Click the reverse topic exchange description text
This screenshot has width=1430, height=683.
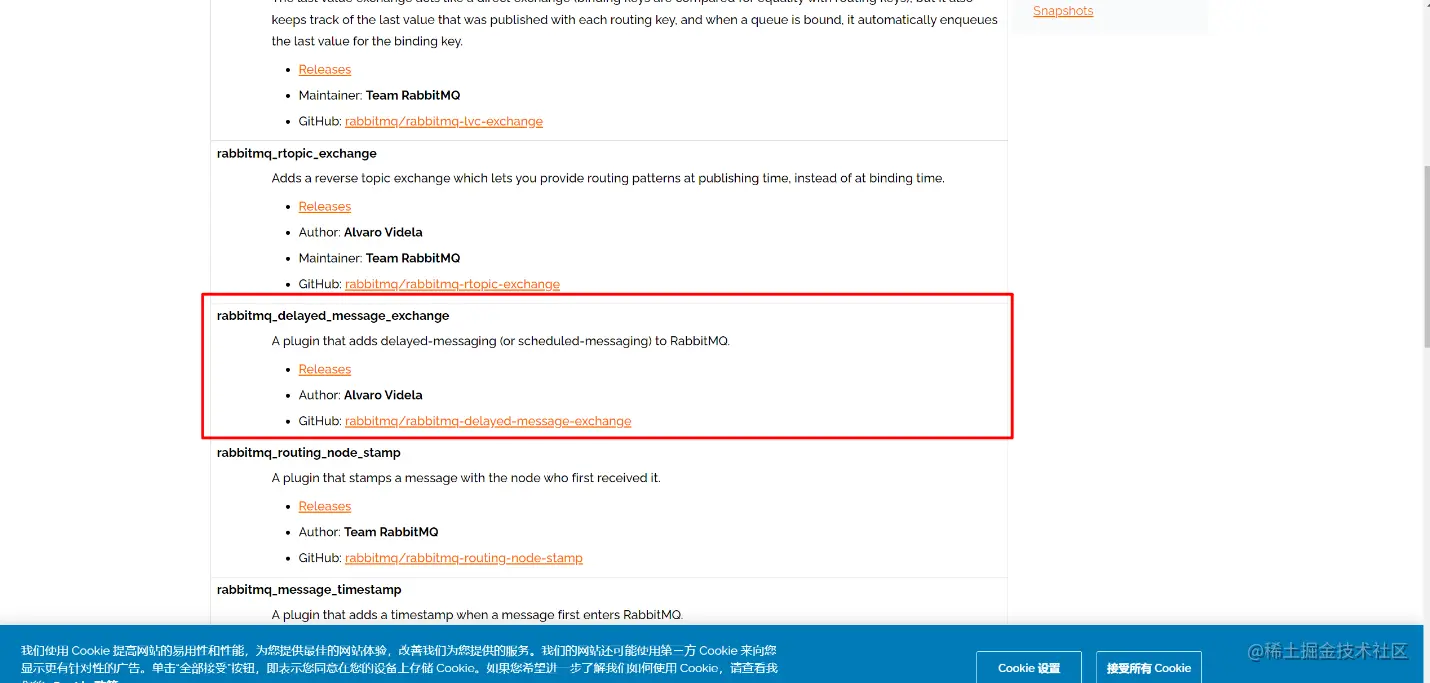608,178
